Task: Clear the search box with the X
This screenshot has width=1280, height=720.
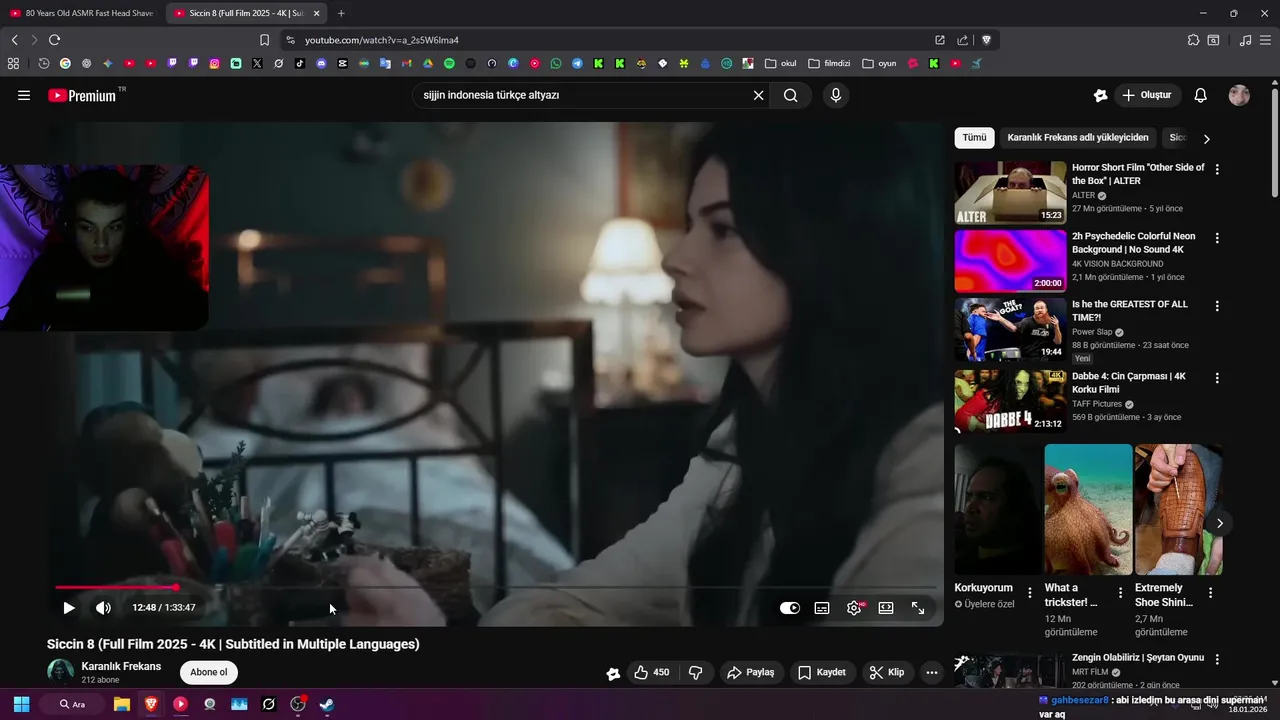Action: click(758, 95)
